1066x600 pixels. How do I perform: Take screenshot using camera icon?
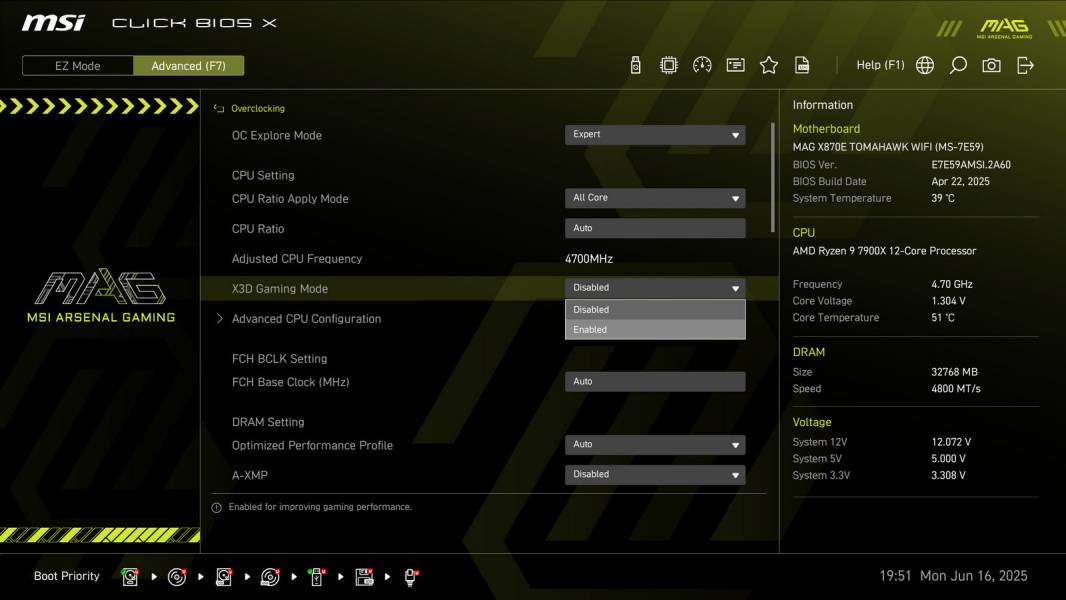coord(991,65)
